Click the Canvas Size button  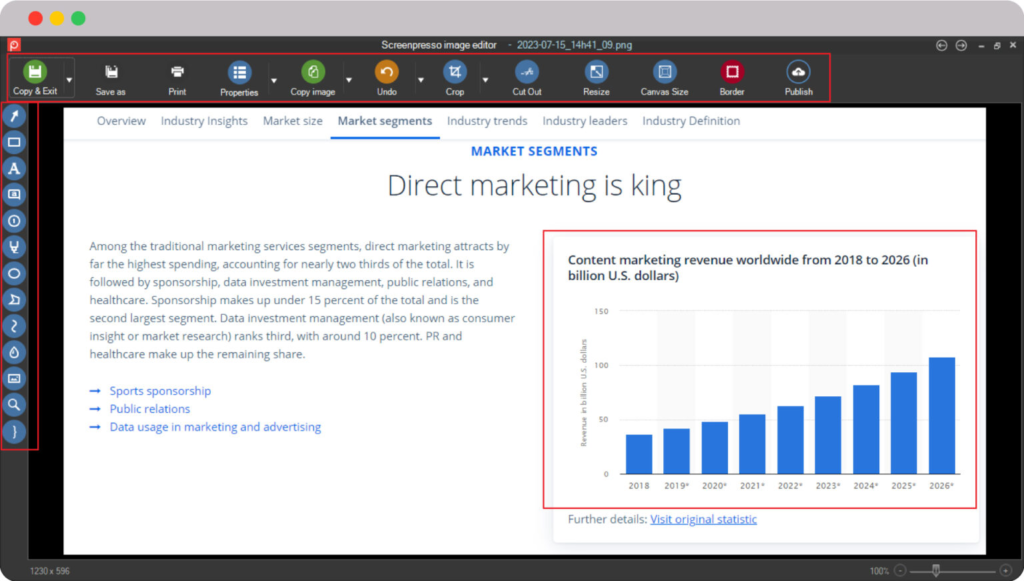click(x=664, y=73)
